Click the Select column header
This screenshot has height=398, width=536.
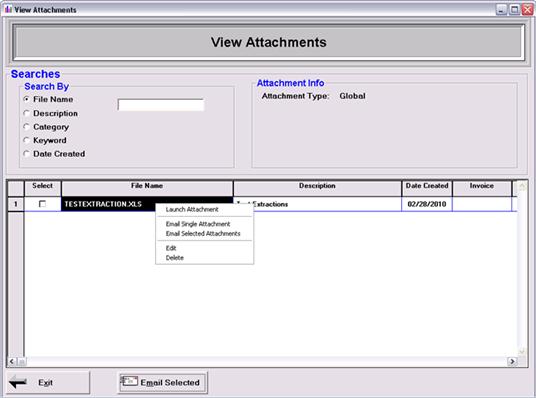point(42,188)
